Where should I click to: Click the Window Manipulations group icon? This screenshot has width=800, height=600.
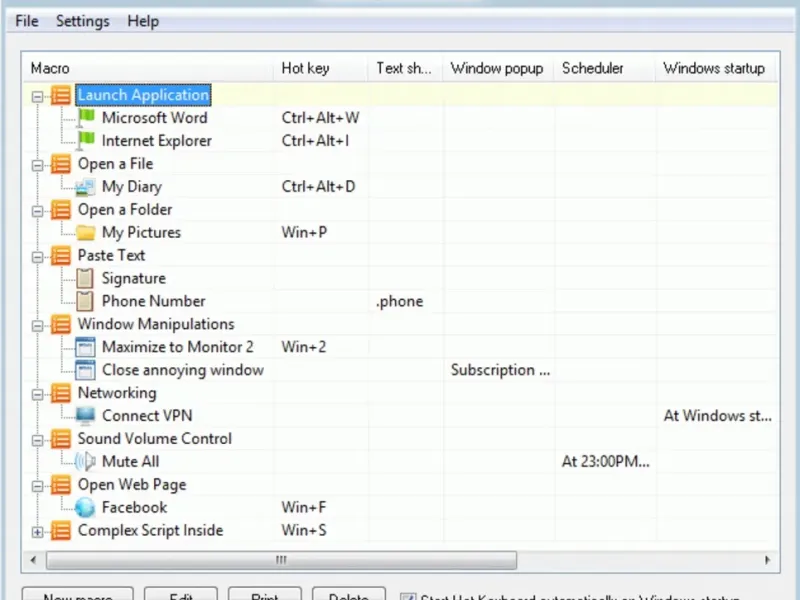click(61, 324)
